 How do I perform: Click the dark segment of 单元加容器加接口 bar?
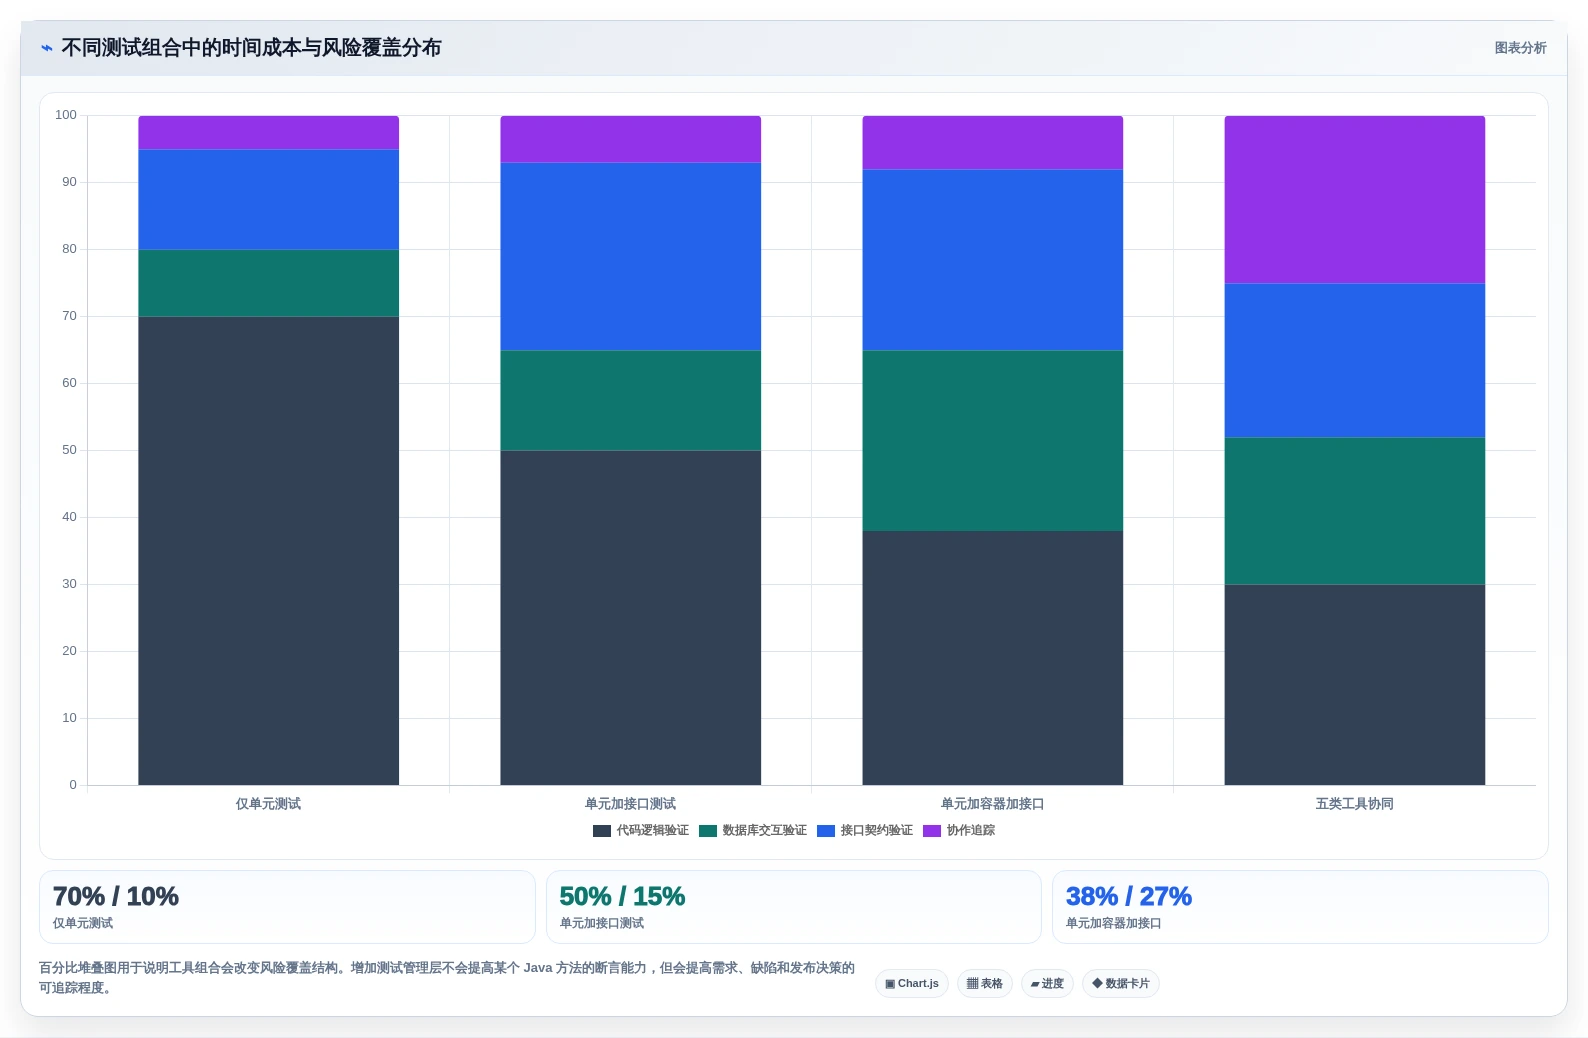click(993, 658)
